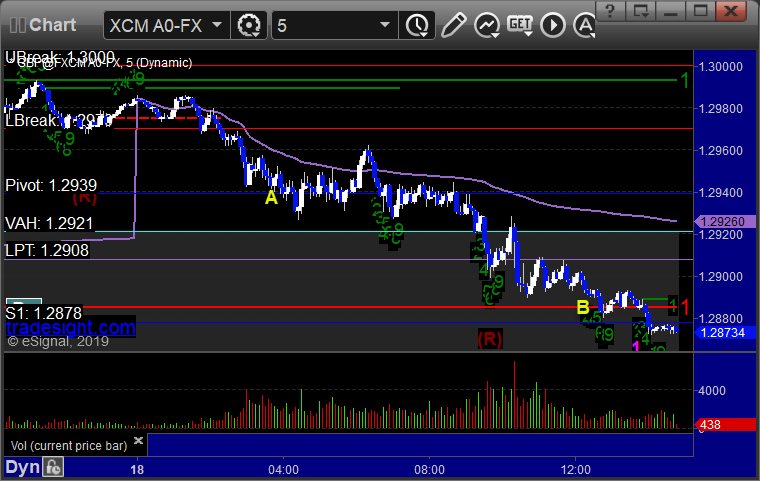
Task: Click the 1.29400 price axis label
Action: 721,192
